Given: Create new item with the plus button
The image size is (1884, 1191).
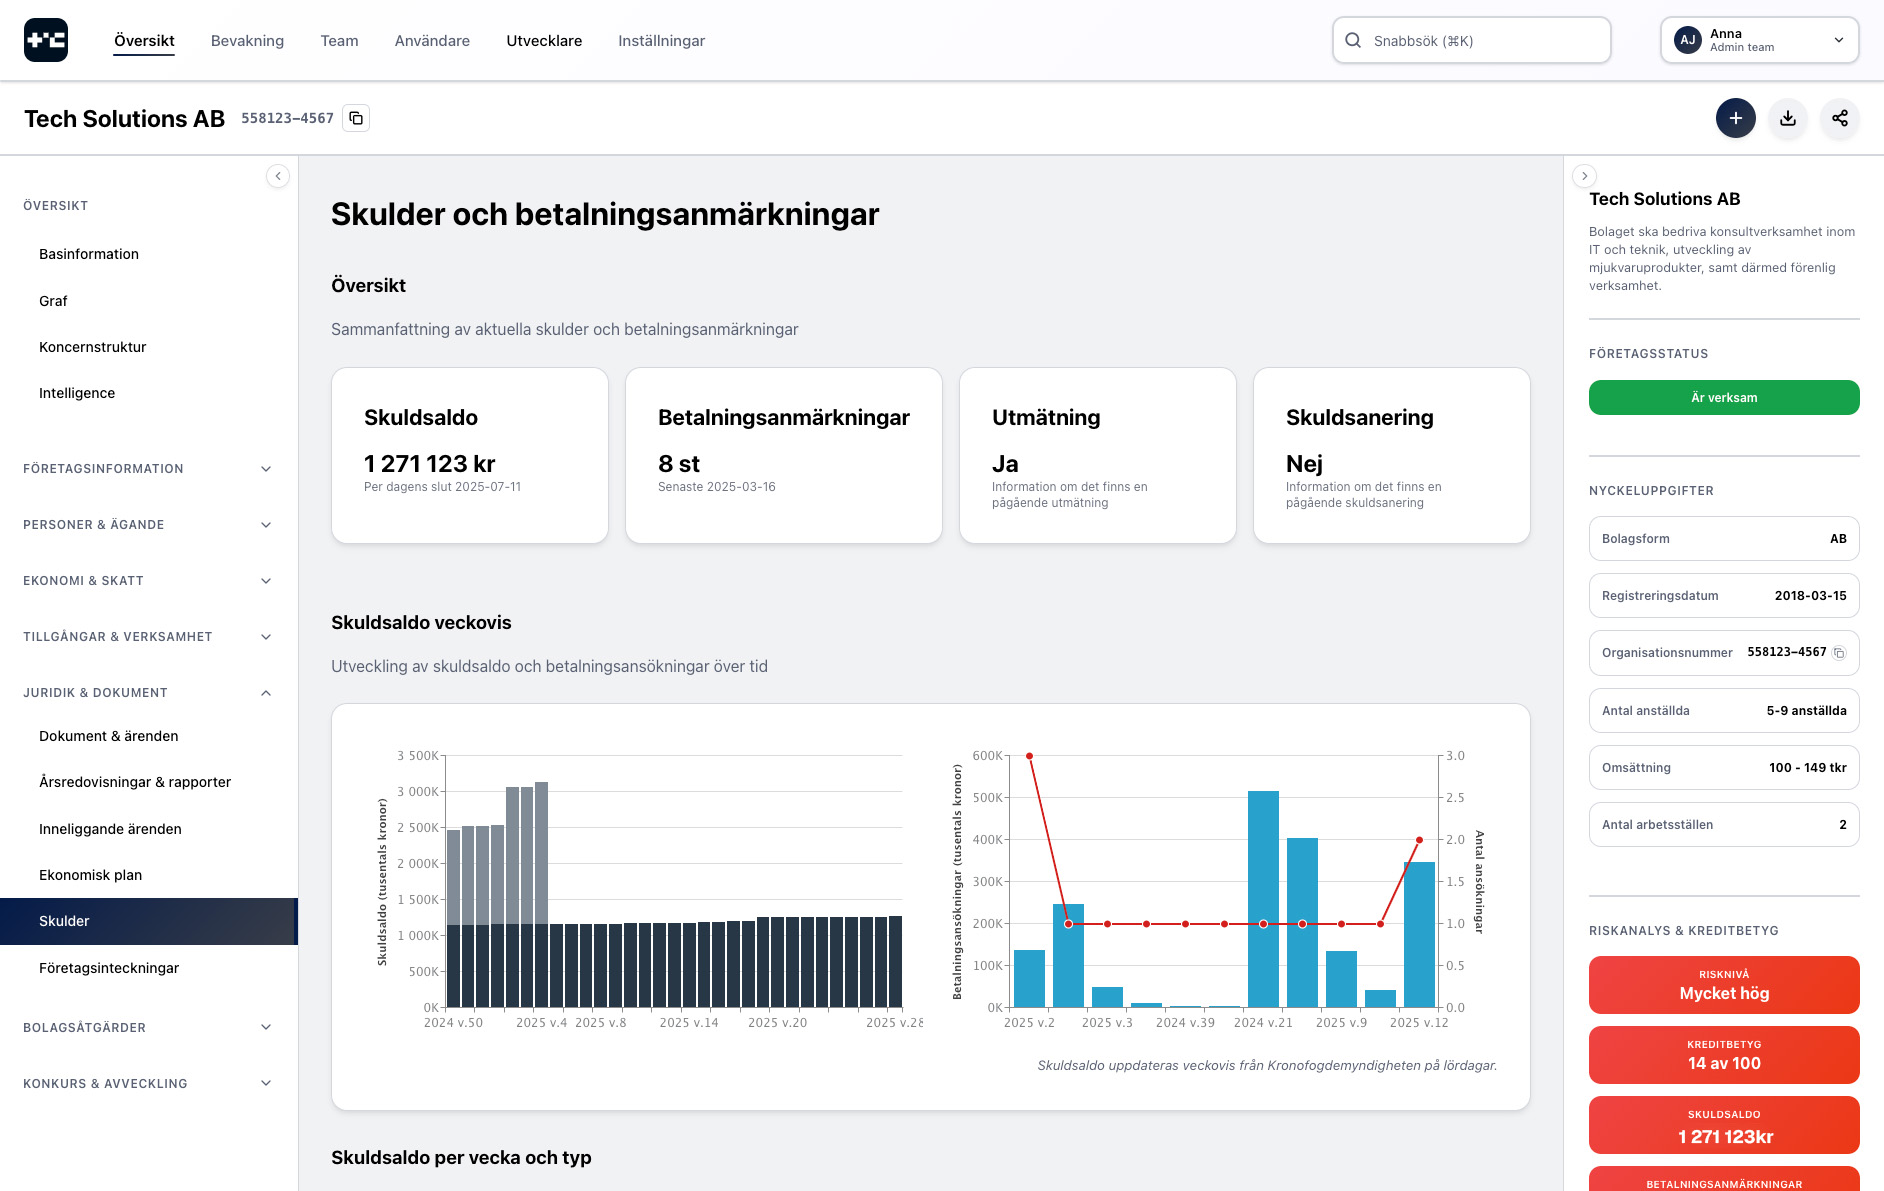Looking at the screenshot, I should (1736, 118).
